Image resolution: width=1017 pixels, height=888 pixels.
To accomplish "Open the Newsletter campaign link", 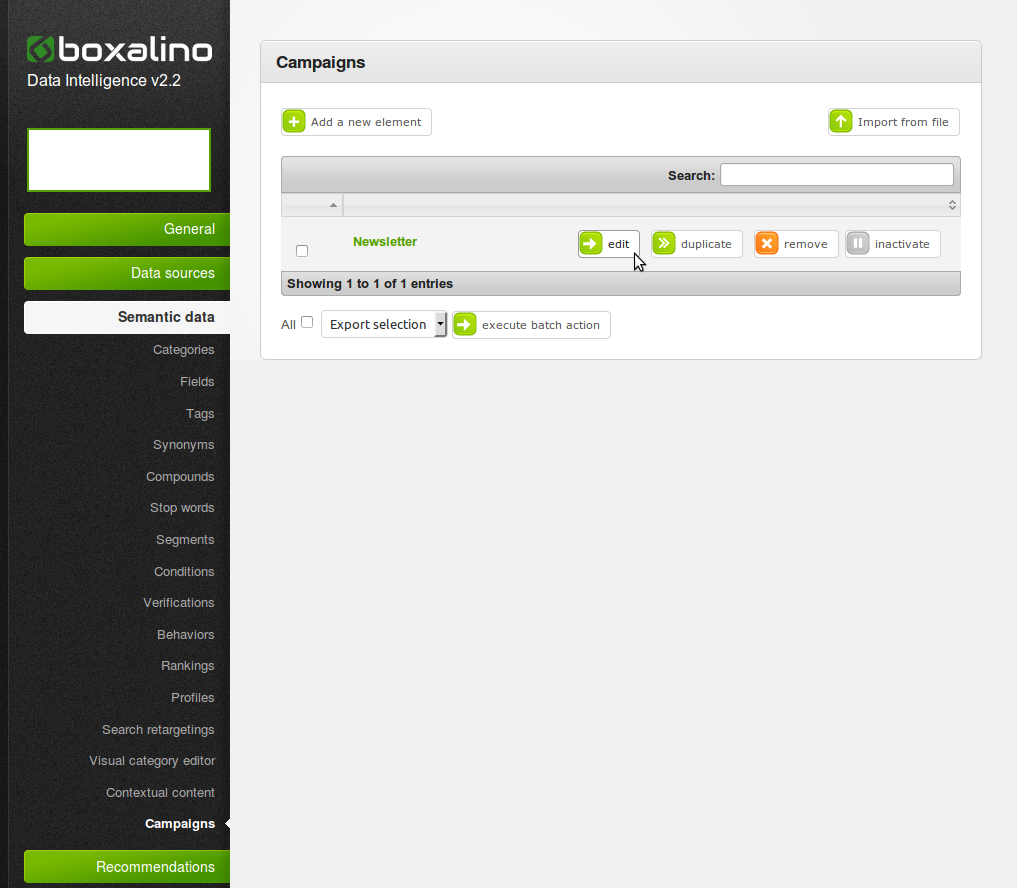I will (x=385, y=242).
